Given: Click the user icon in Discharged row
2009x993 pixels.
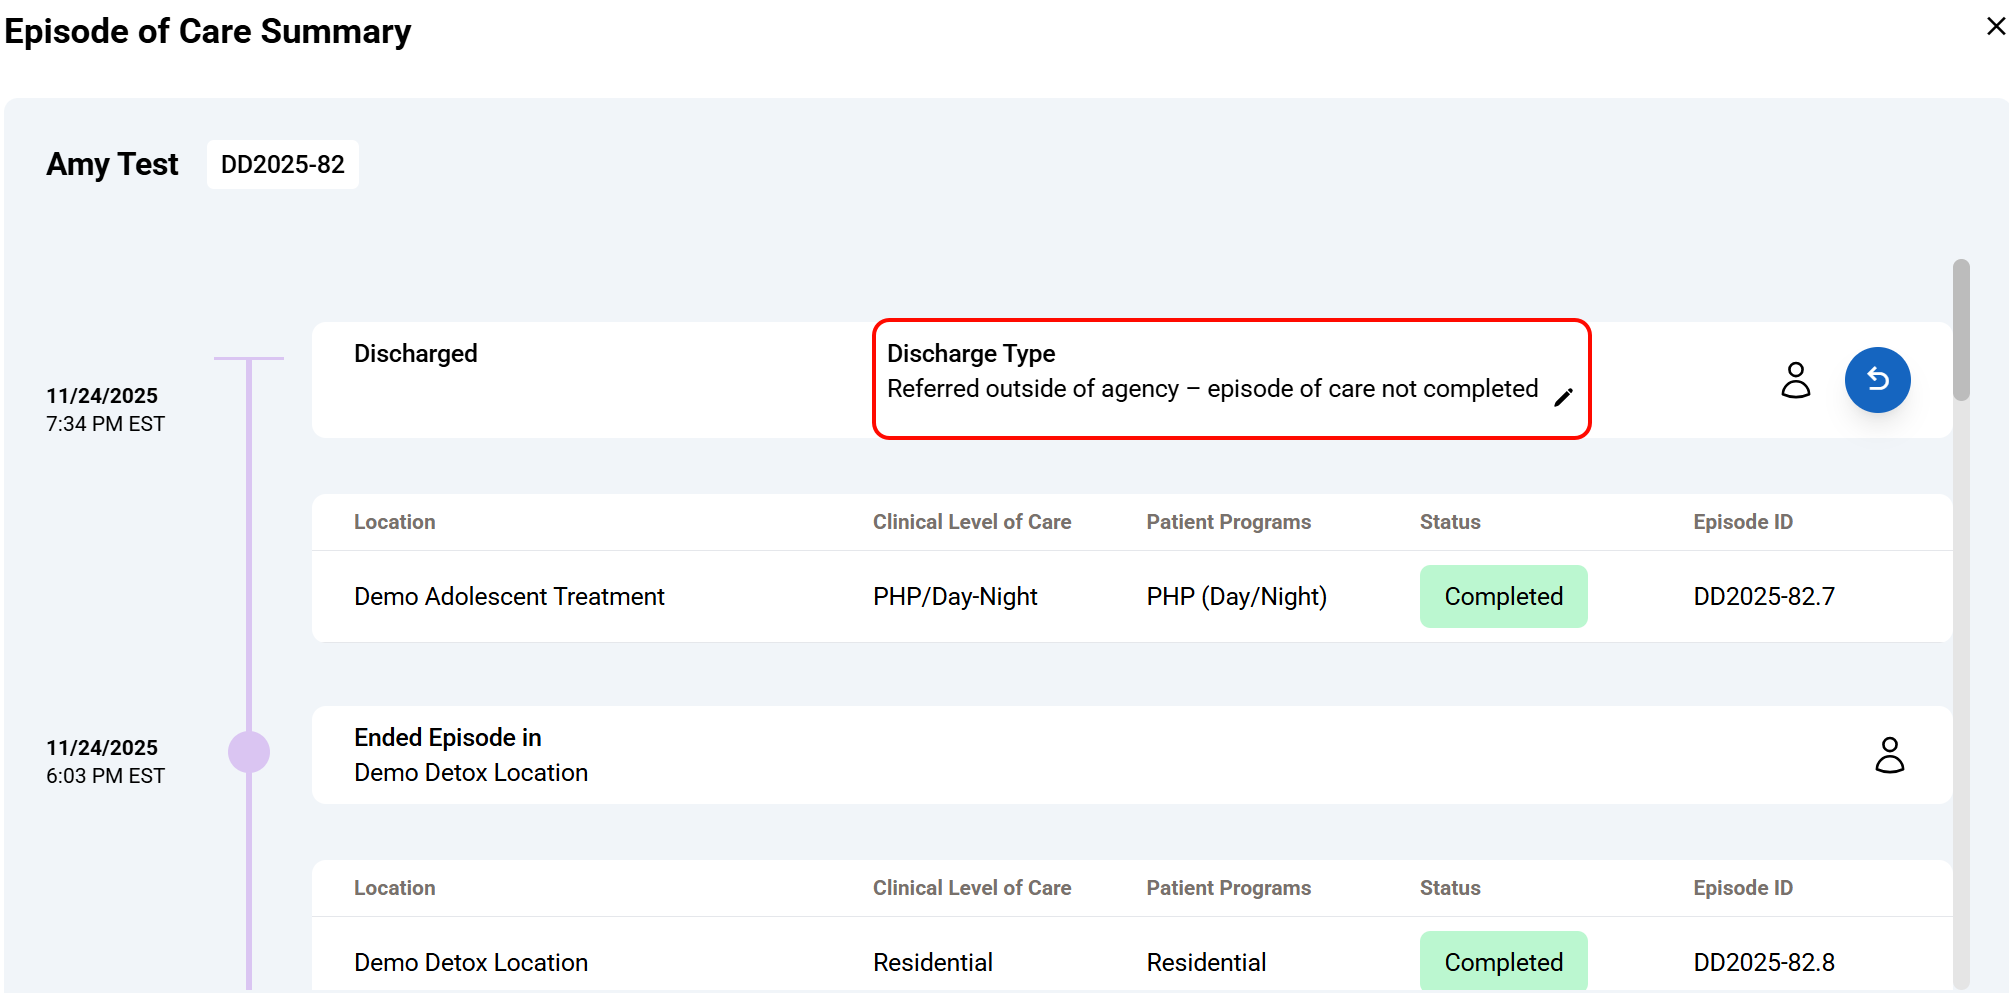Looking at the screenshot, I should (1795, 380).
